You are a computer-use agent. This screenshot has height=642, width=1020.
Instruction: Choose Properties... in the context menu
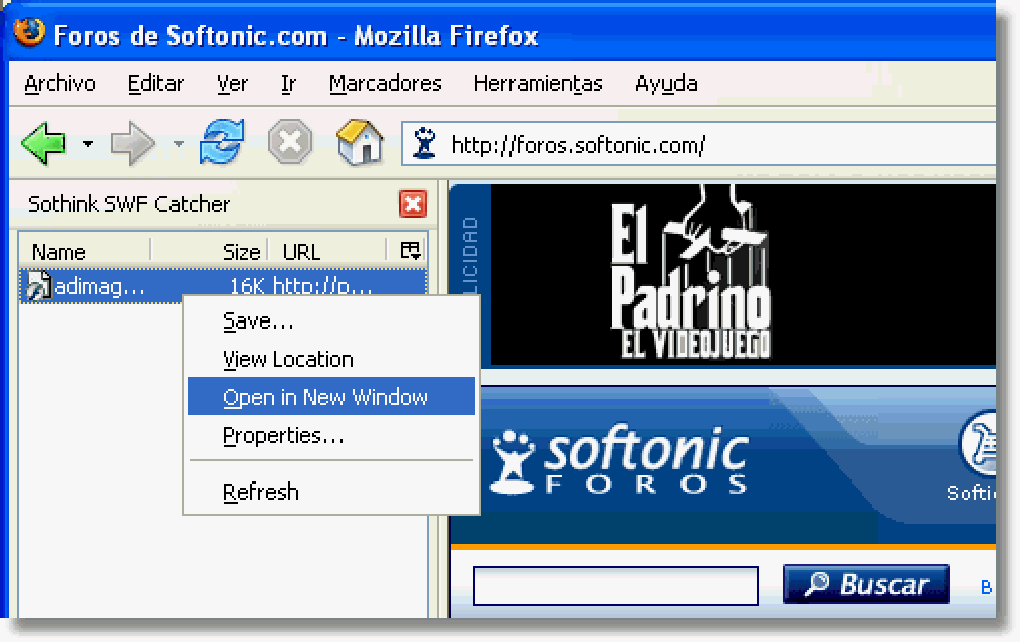[x=331, y=435]
